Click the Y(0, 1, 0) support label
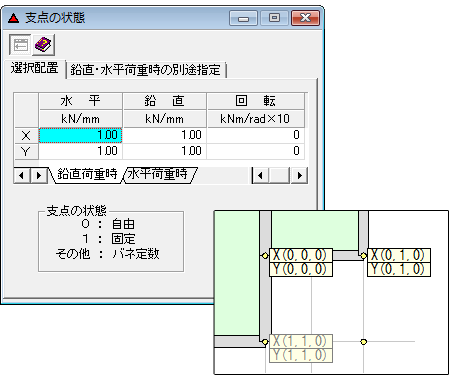 pyautogui.click(x=399, y=269)
